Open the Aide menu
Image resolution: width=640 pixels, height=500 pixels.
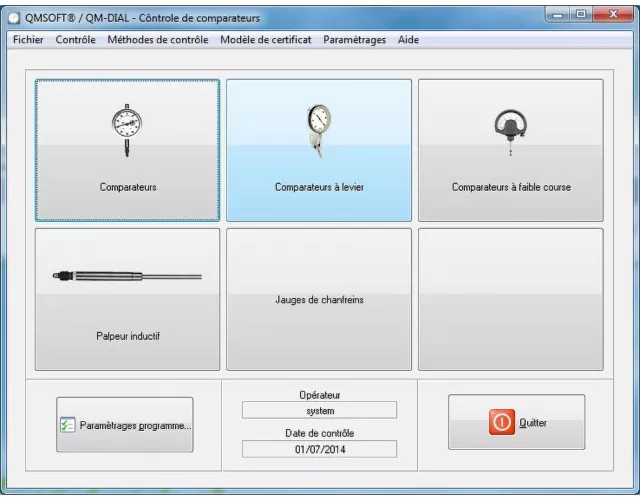(x=409, y=40)
